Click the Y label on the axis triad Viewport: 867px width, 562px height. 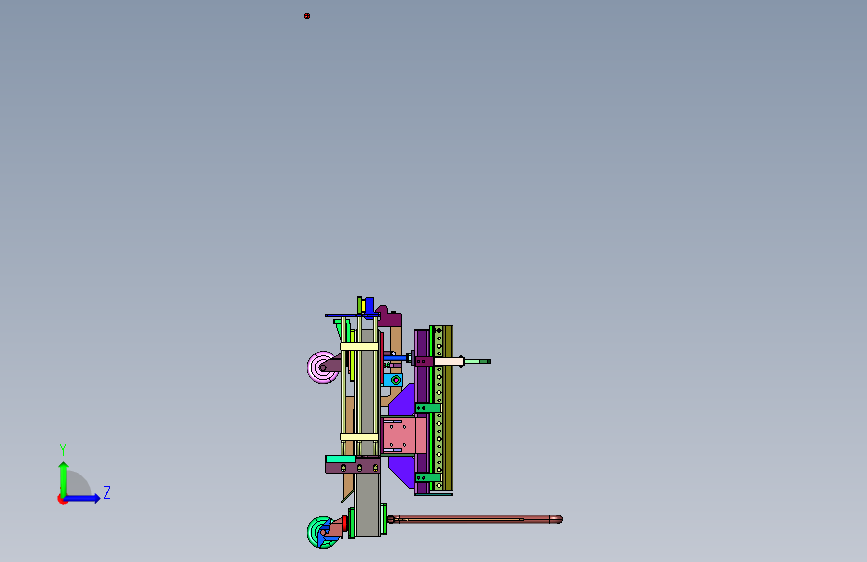coord(63,450)
